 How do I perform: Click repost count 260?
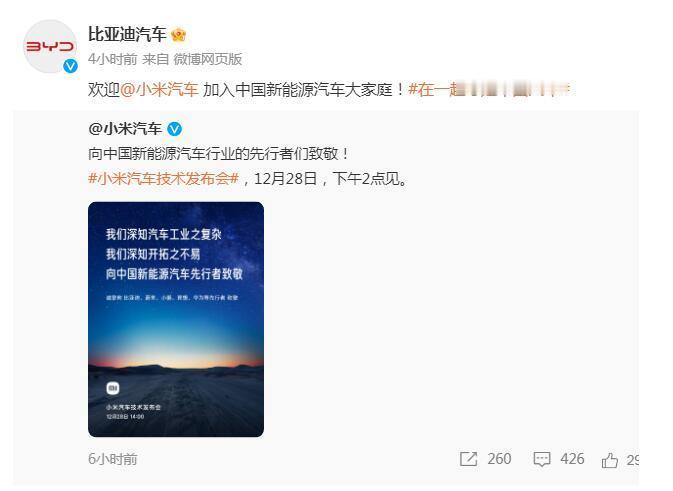pyautogui.click(x=499, y=459)
